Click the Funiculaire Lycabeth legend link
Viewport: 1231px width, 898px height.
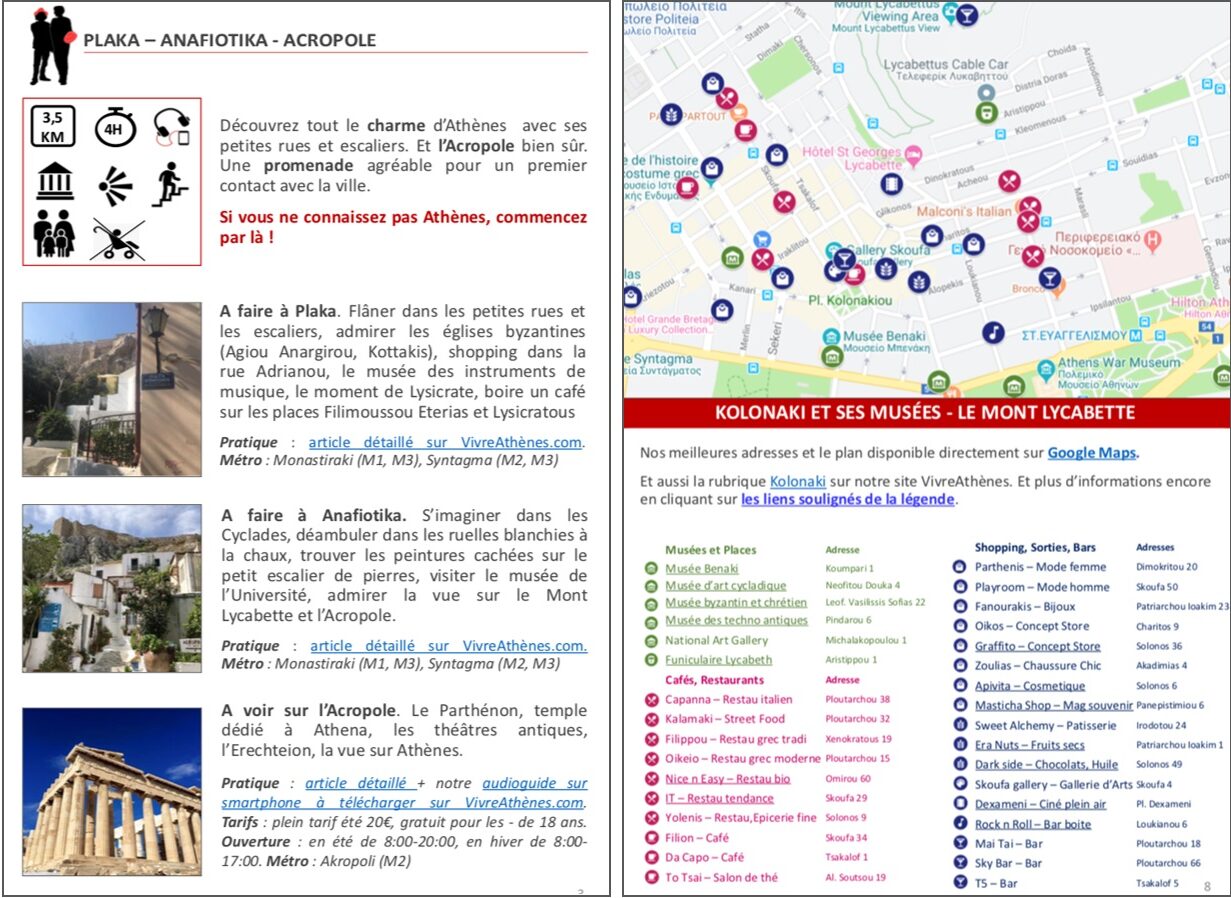point(718,660)
